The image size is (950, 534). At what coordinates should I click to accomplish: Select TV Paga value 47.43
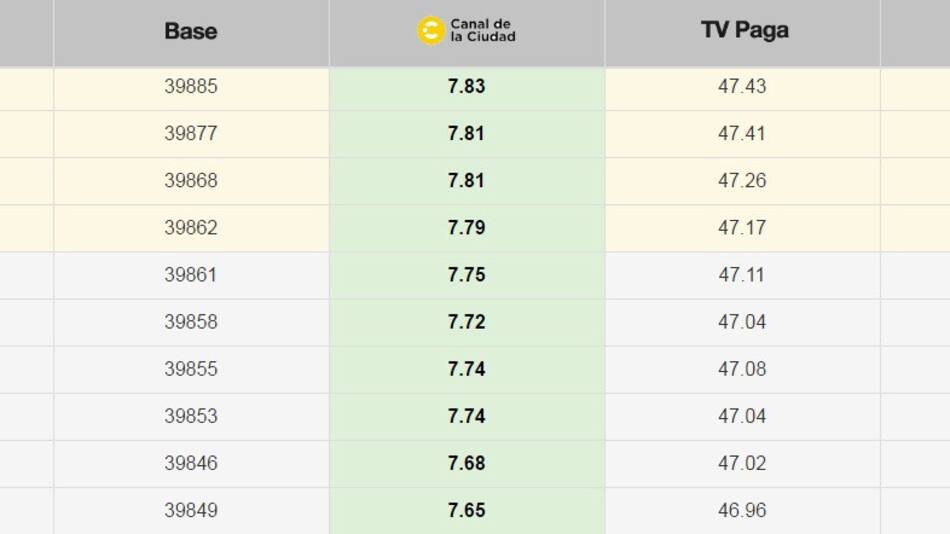[742, 86]
